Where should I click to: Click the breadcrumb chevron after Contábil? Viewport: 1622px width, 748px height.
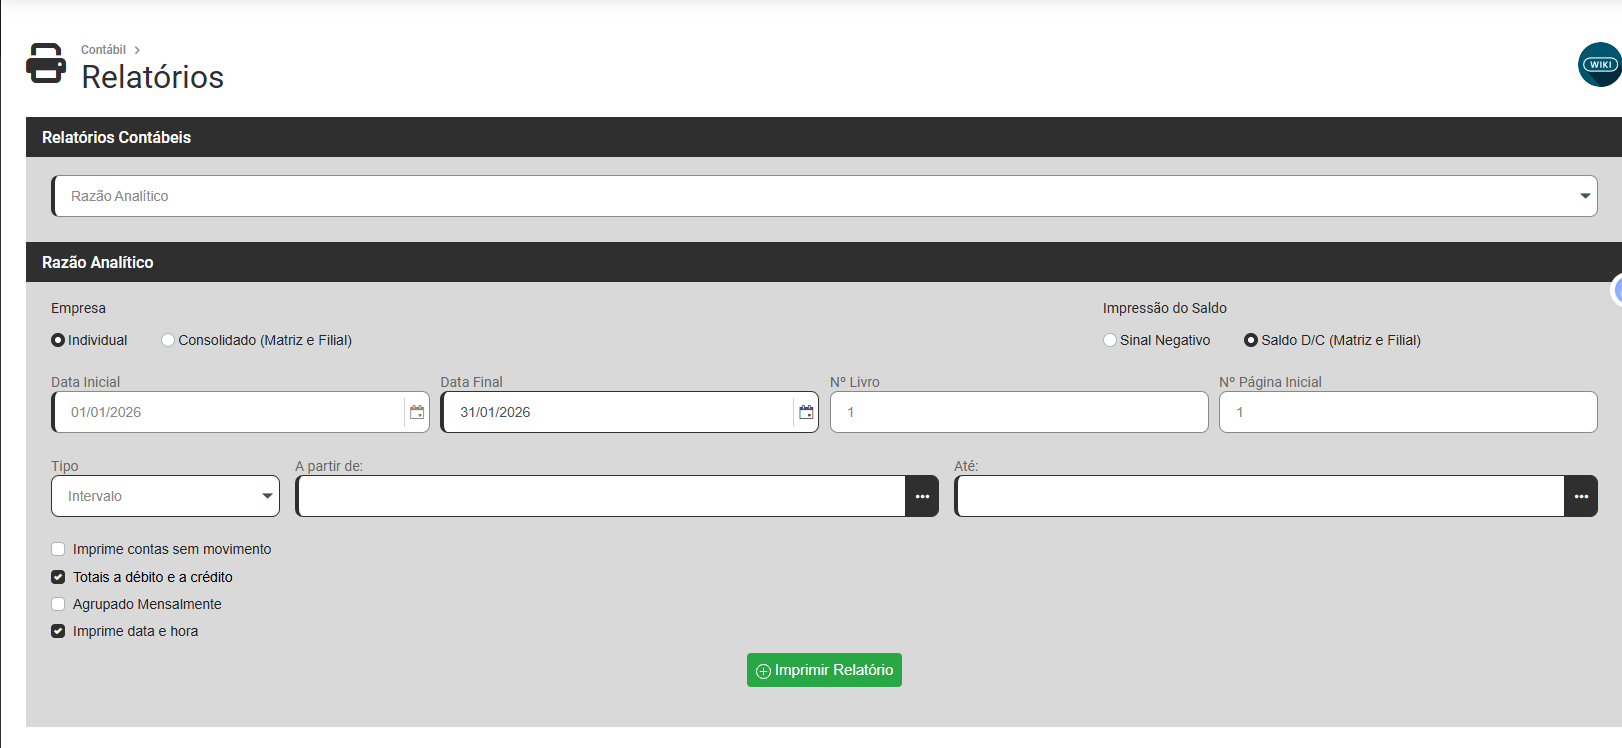(137, 50)
